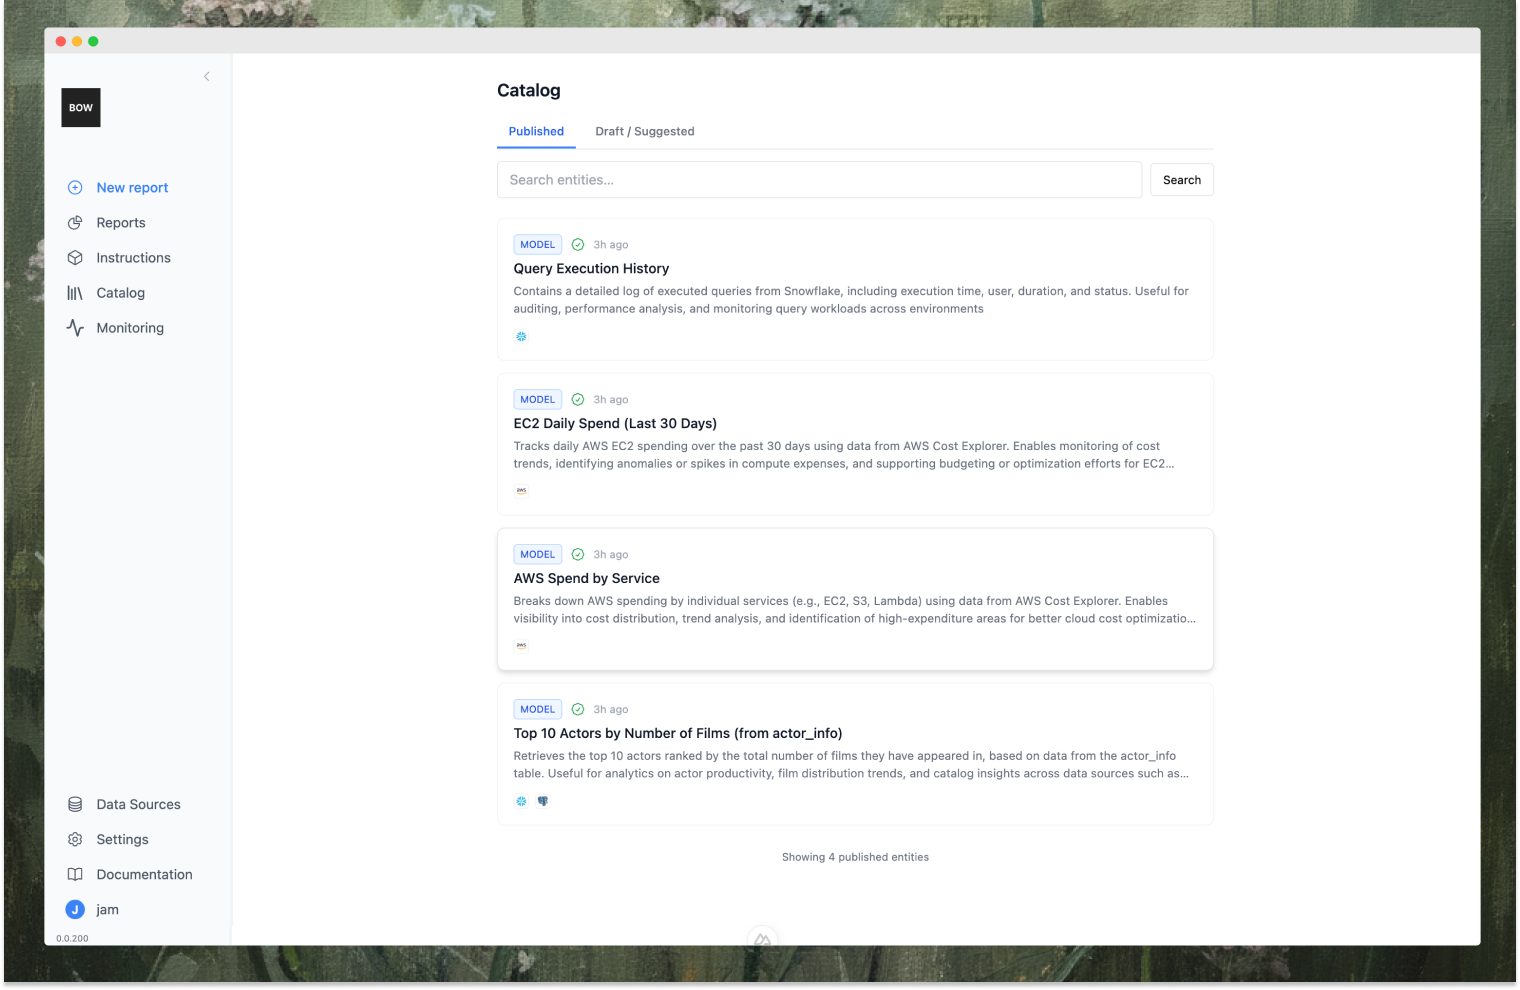Screen dimensions: 1520x990
Task: Click the green check icon on AWS Spend by Service
Action: (x=578, y=555)
